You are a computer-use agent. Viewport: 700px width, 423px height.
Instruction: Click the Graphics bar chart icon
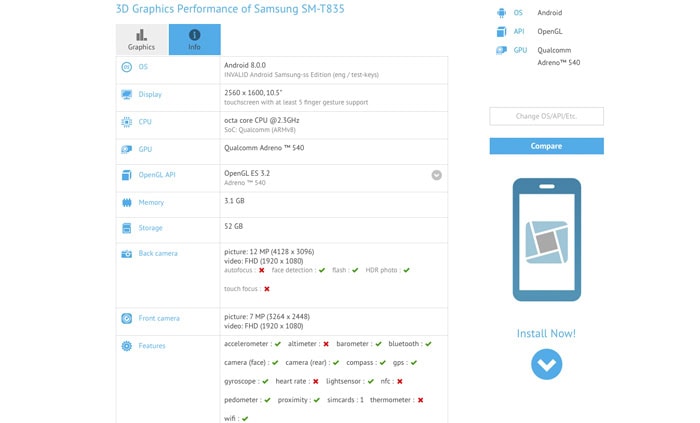click(x=142, y=35)
